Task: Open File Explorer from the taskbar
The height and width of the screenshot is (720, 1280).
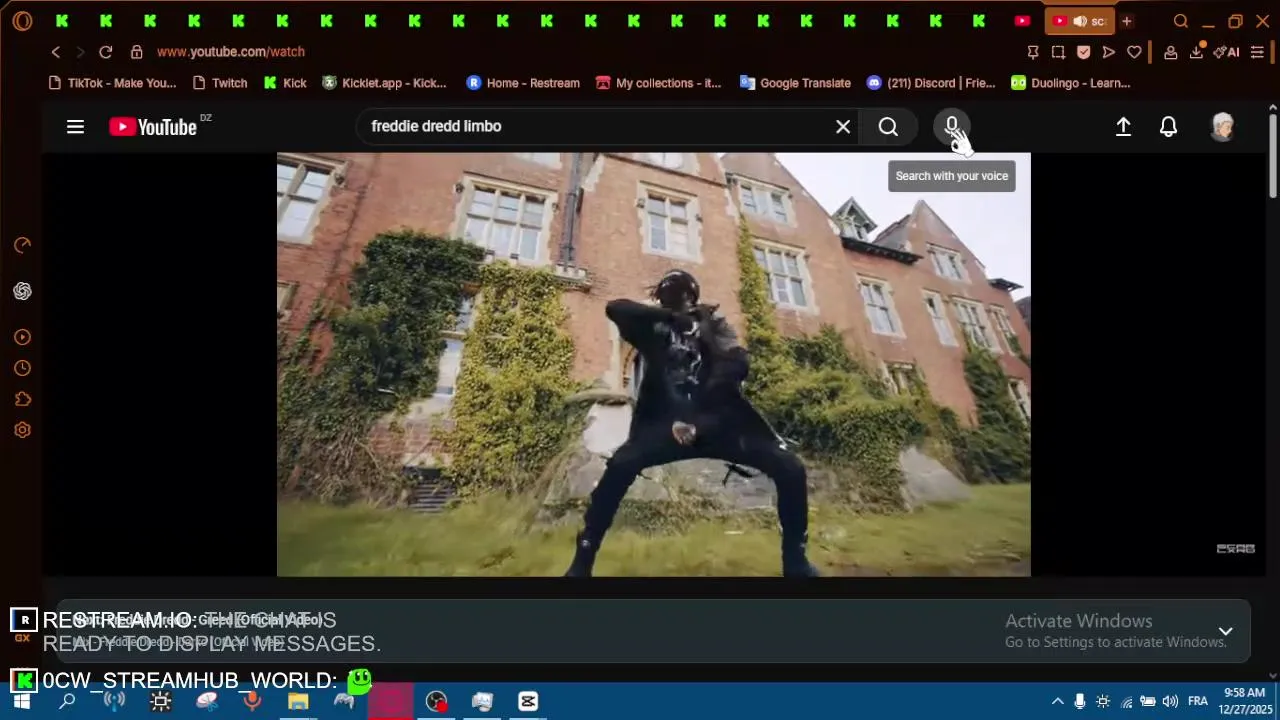Action: click(298, 701)
